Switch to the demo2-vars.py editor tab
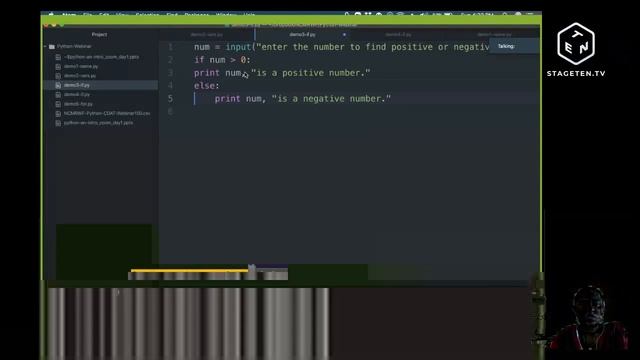Screen dimensions: 640x360 pyautogui.click(x=207, y=35)
